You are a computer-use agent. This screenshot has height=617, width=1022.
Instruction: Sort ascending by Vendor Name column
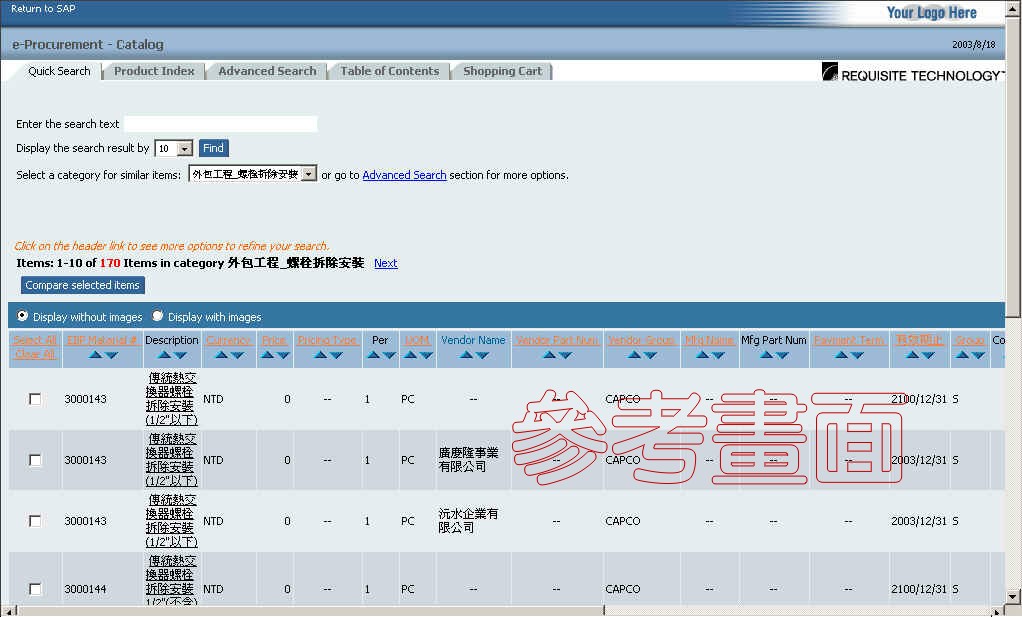pyautogui.click(x=466, y=355)
